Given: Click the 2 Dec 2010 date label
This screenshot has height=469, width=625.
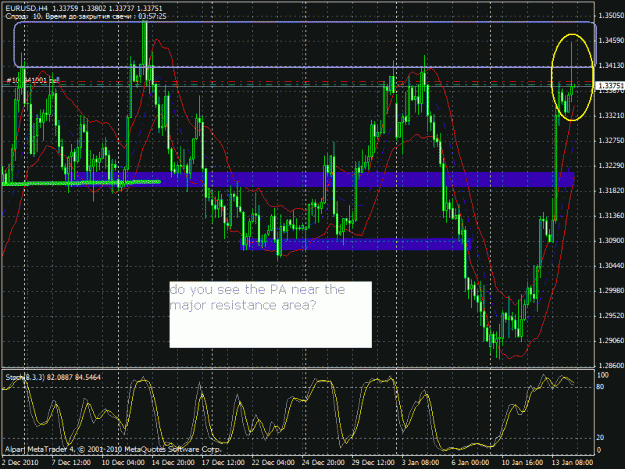Looking at the screenshot, I should click(x=20, y=463).
